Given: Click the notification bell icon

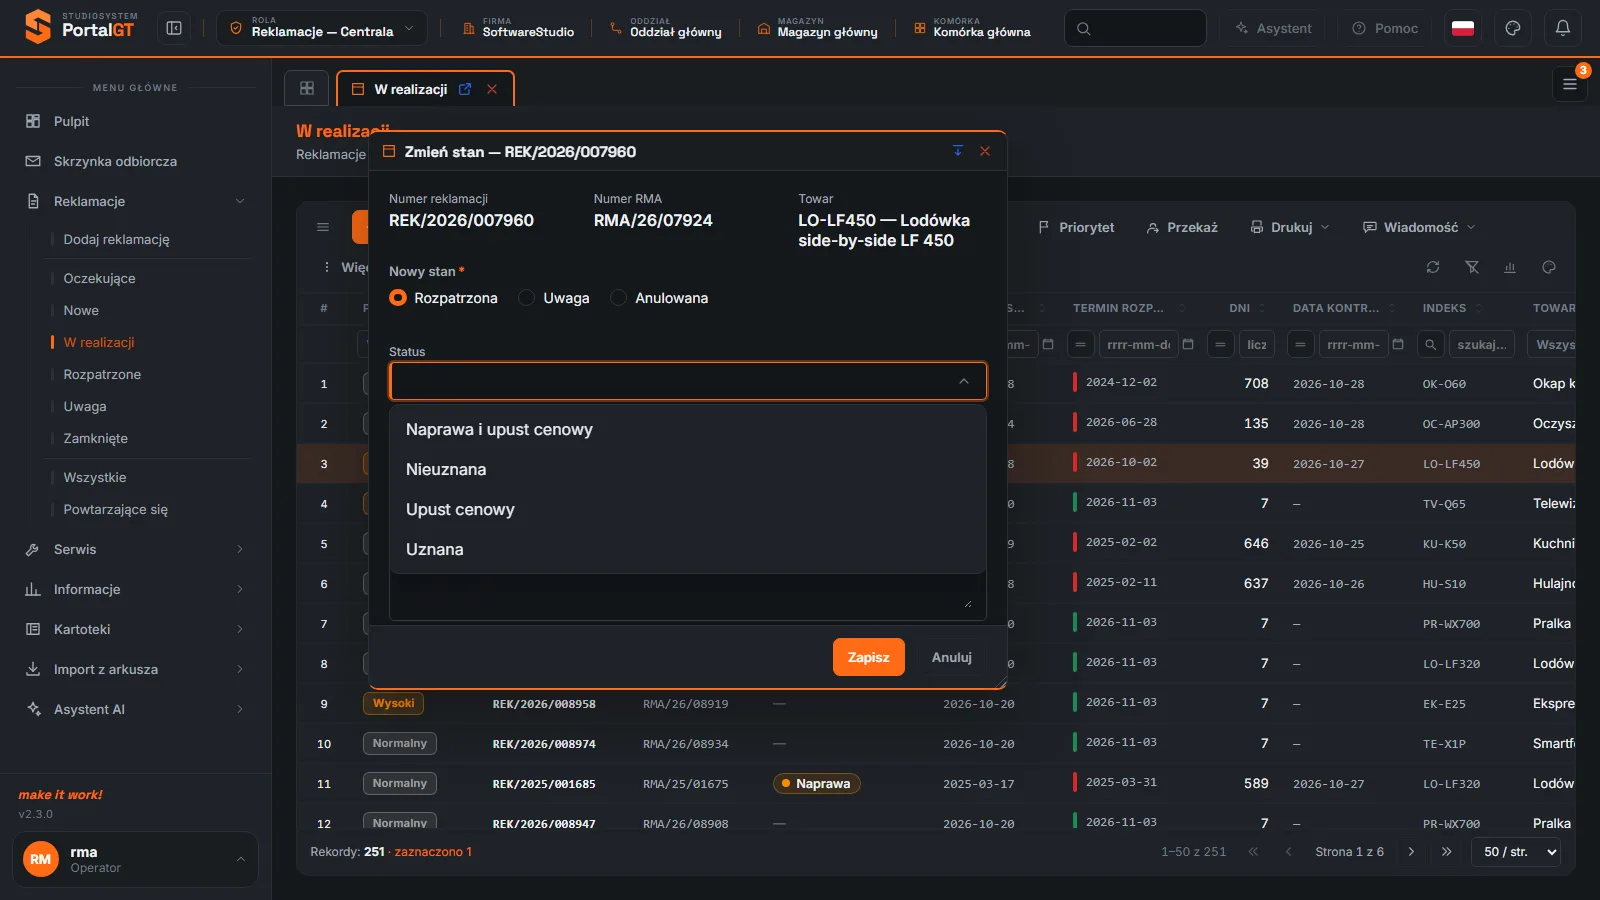Looking at the screenshot, I should 1563,28.
